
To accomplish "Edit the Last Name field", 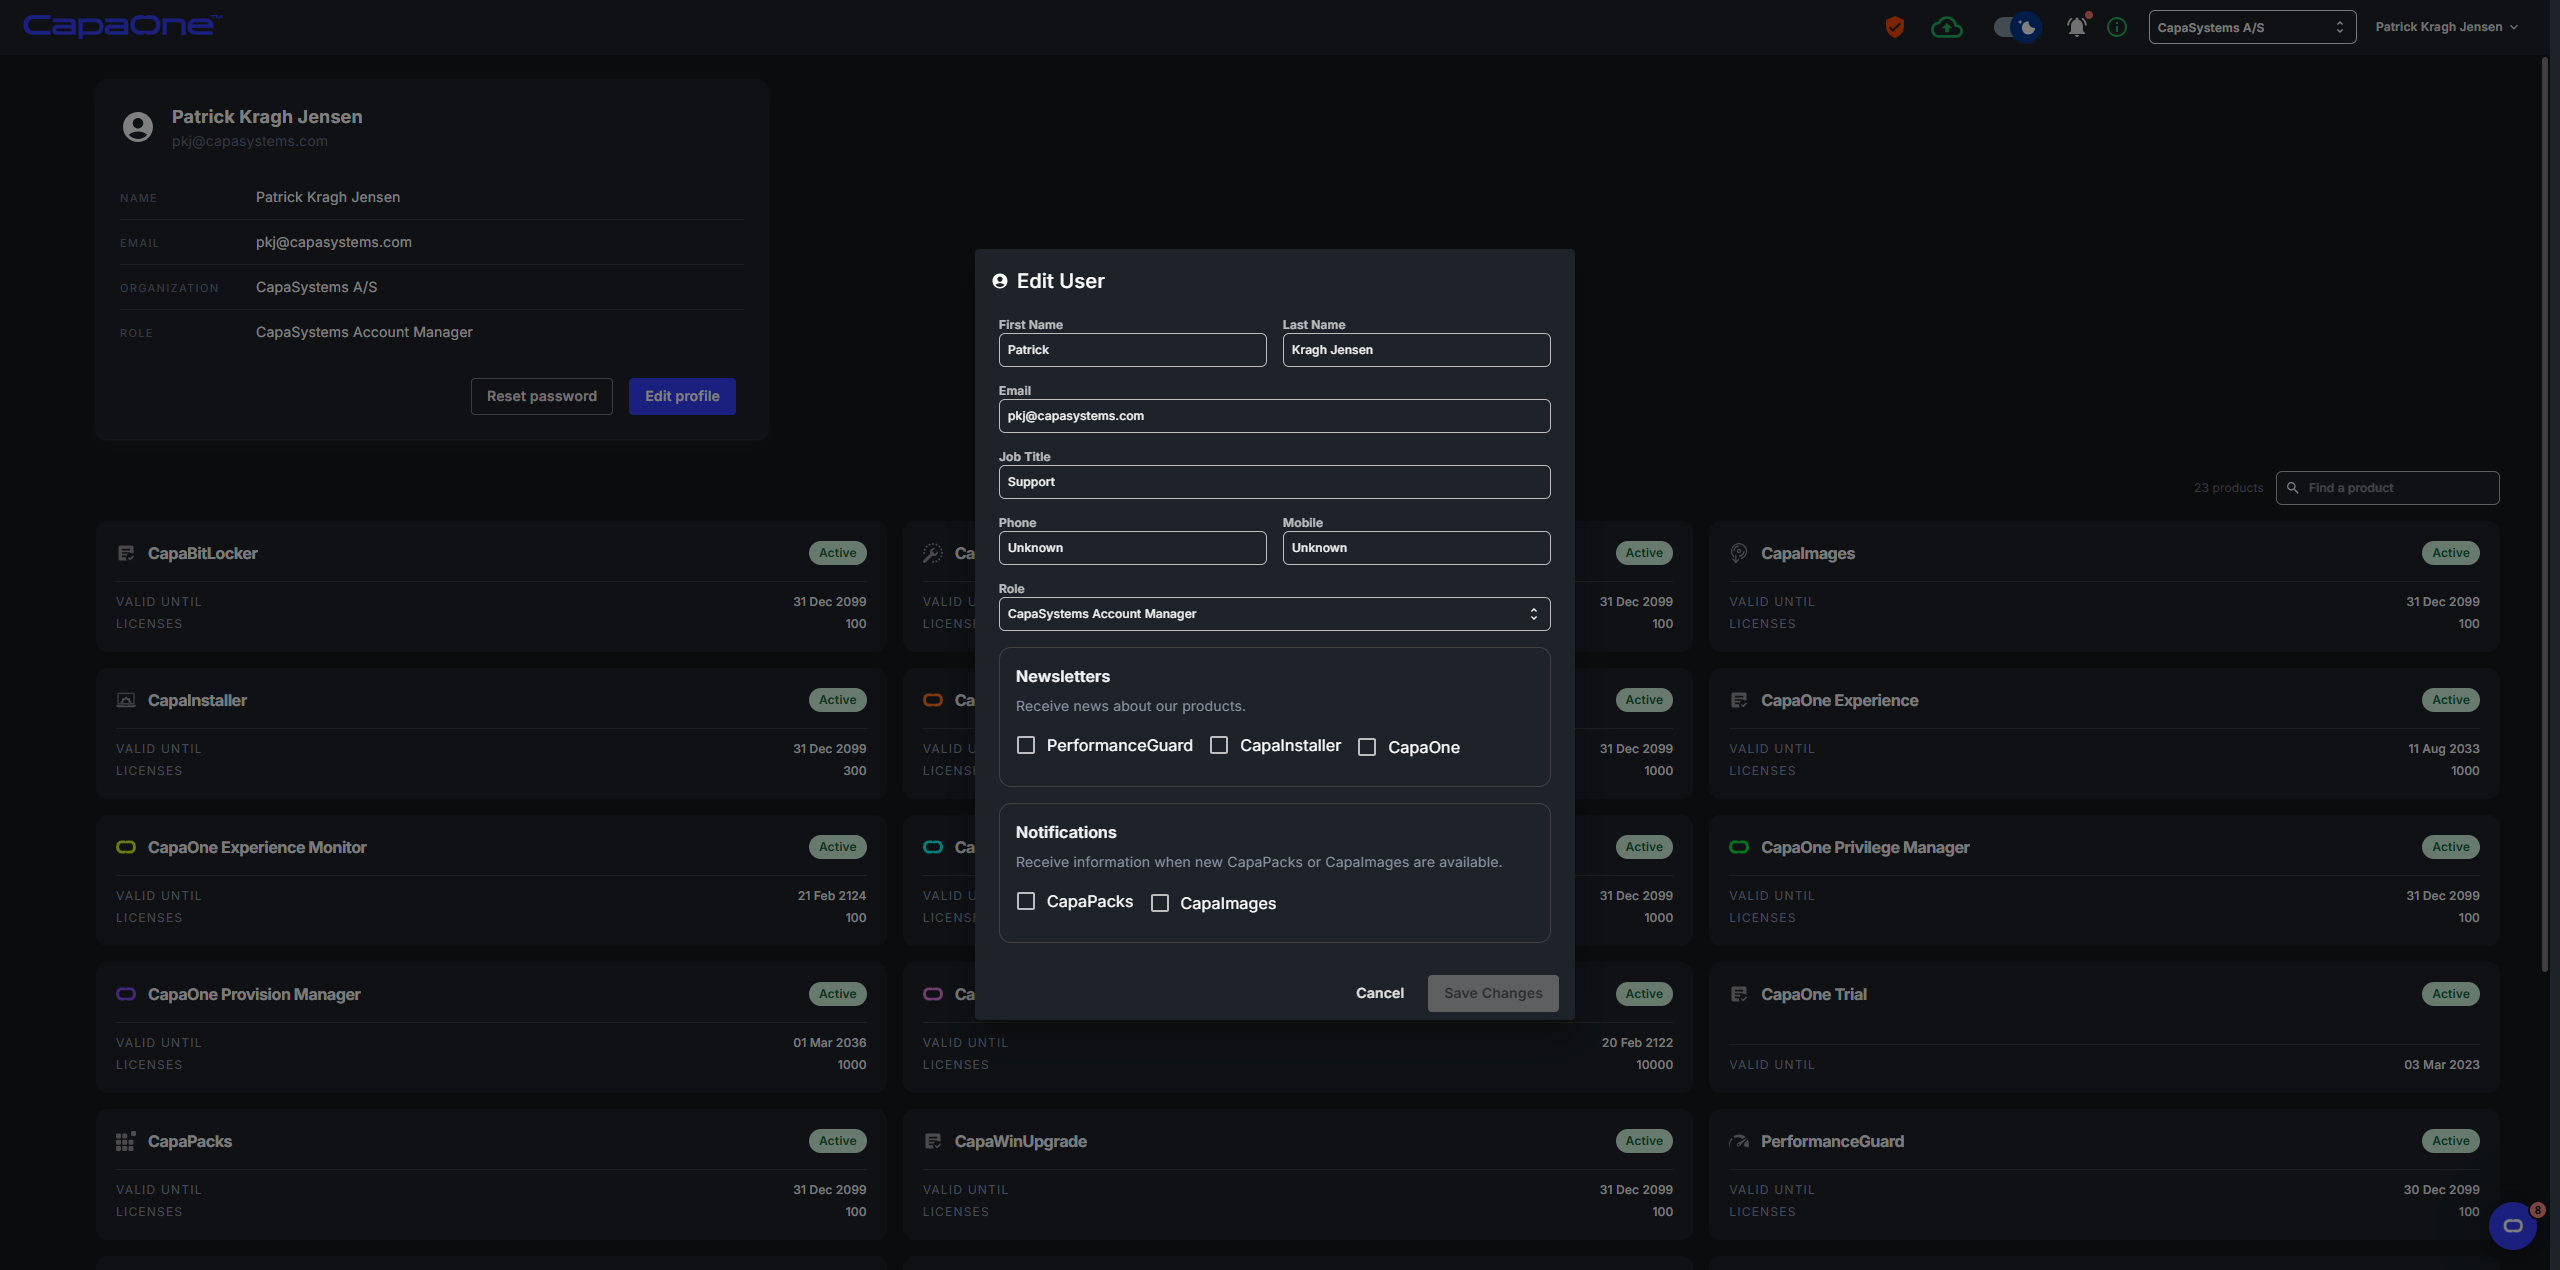I will 1416,350.
